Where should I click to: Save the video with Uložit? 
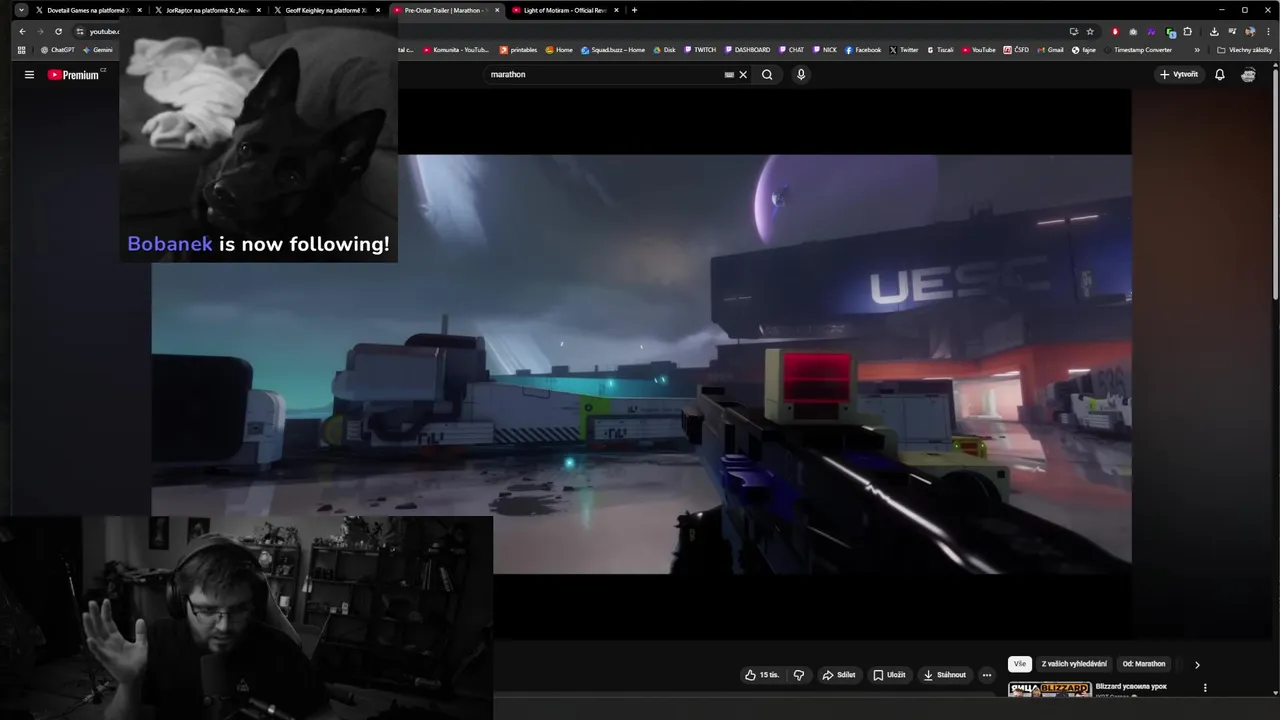pos(889,675)
